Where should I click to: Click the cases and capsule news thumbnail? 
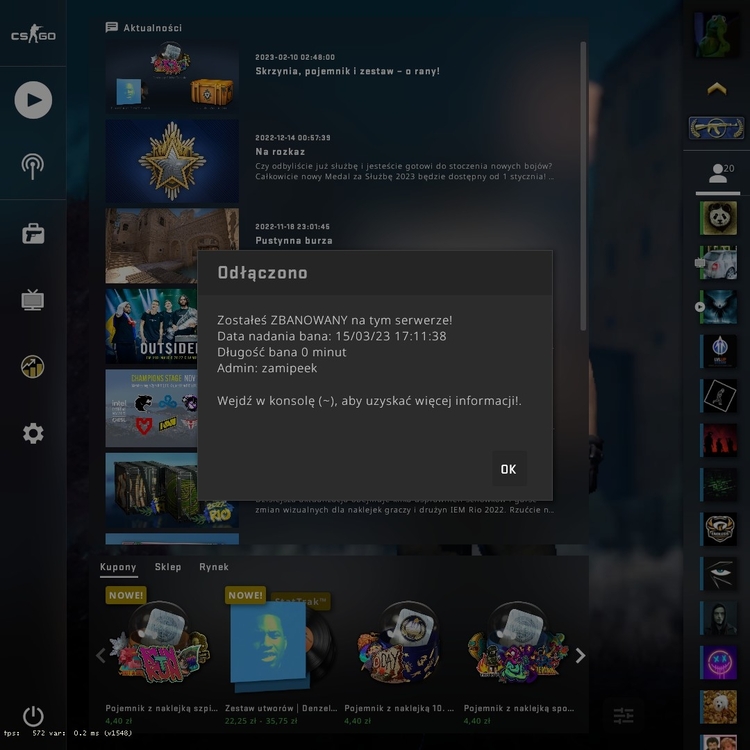click(x=172, y=76)
